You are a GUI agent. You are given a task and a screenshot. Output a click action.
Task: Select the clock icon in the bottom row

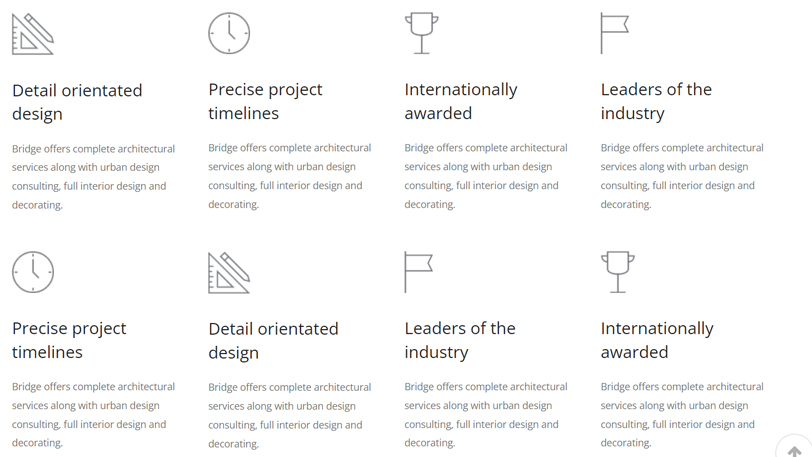coord(33,272)
